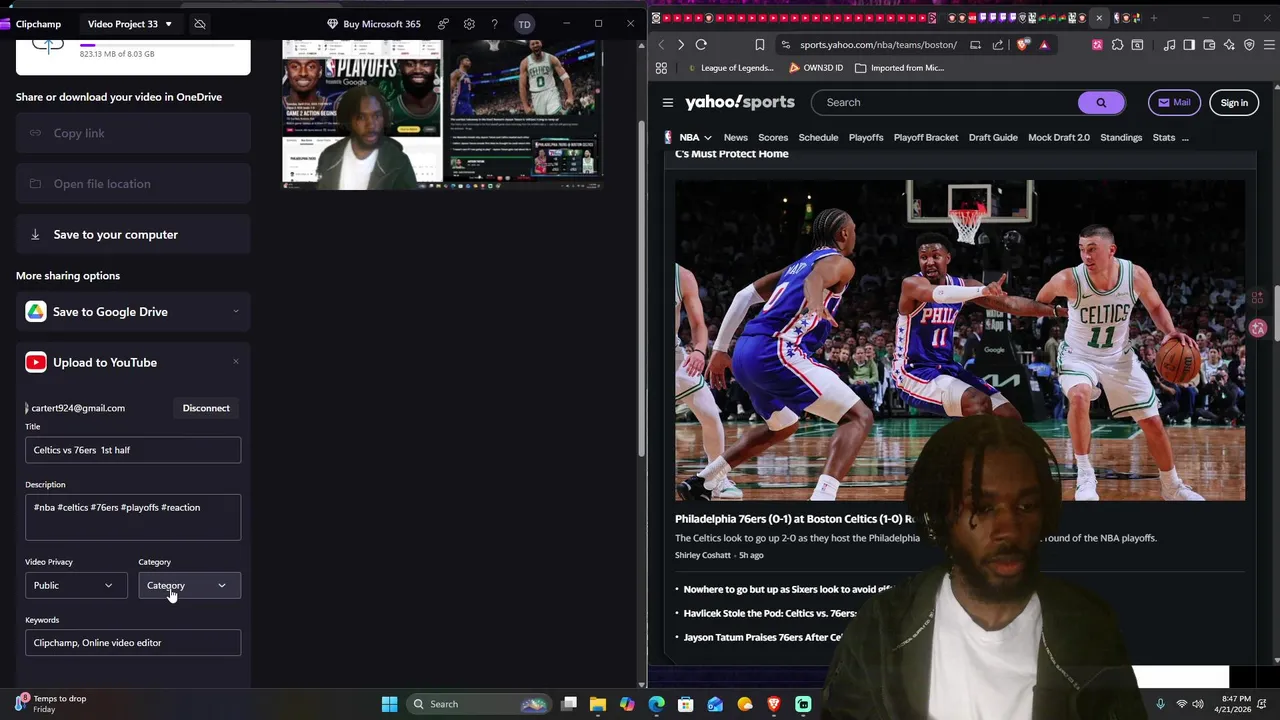Open the Video Project 33 title dropdown
The image size is (1280, 720).
[130, 24]
